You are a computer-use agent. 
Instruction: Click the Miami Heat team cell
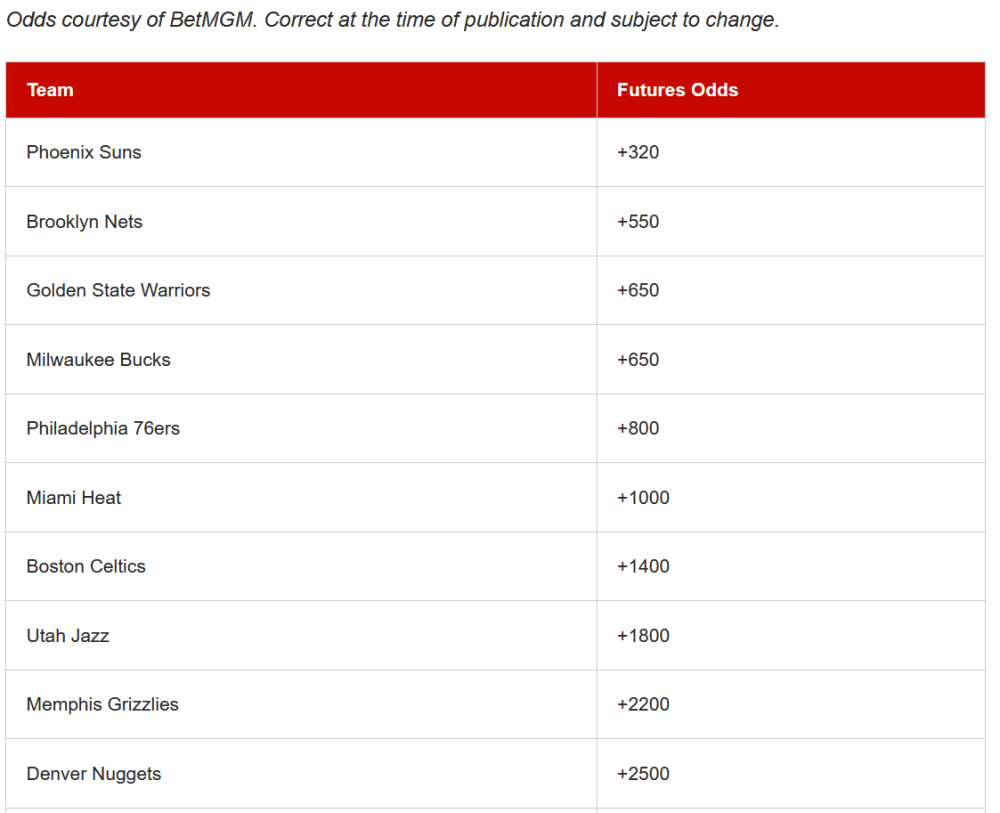click(x=301, y=497)
